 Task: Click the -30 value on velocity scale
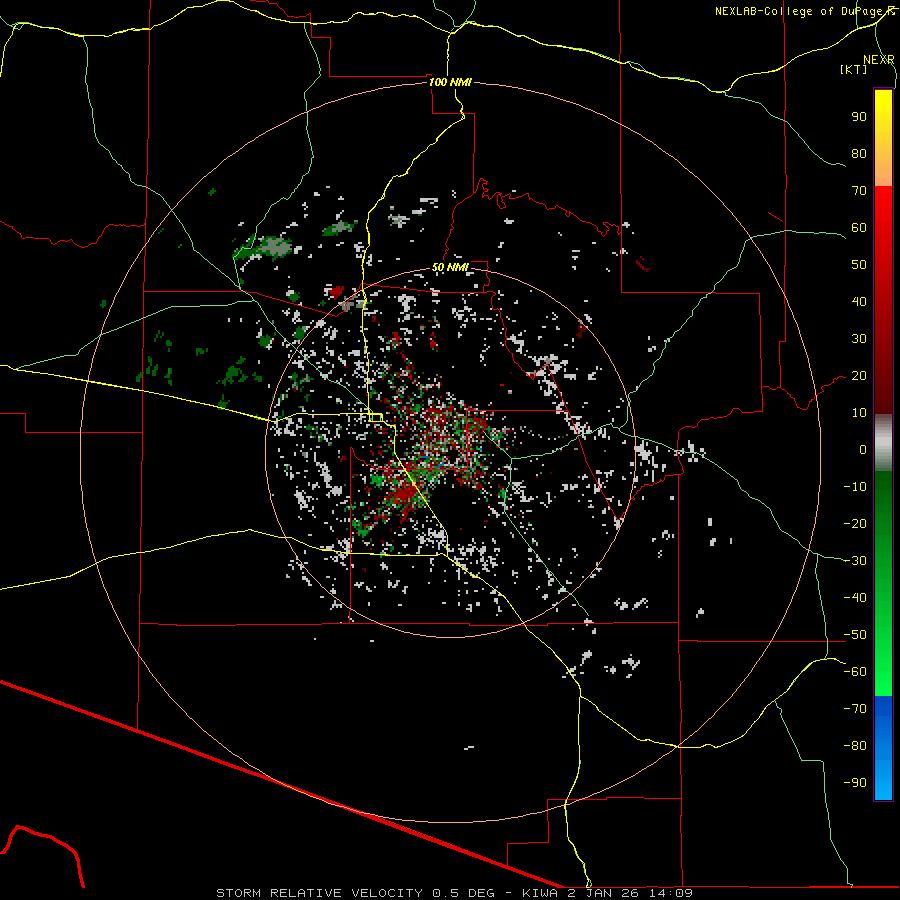click(855, 561)
